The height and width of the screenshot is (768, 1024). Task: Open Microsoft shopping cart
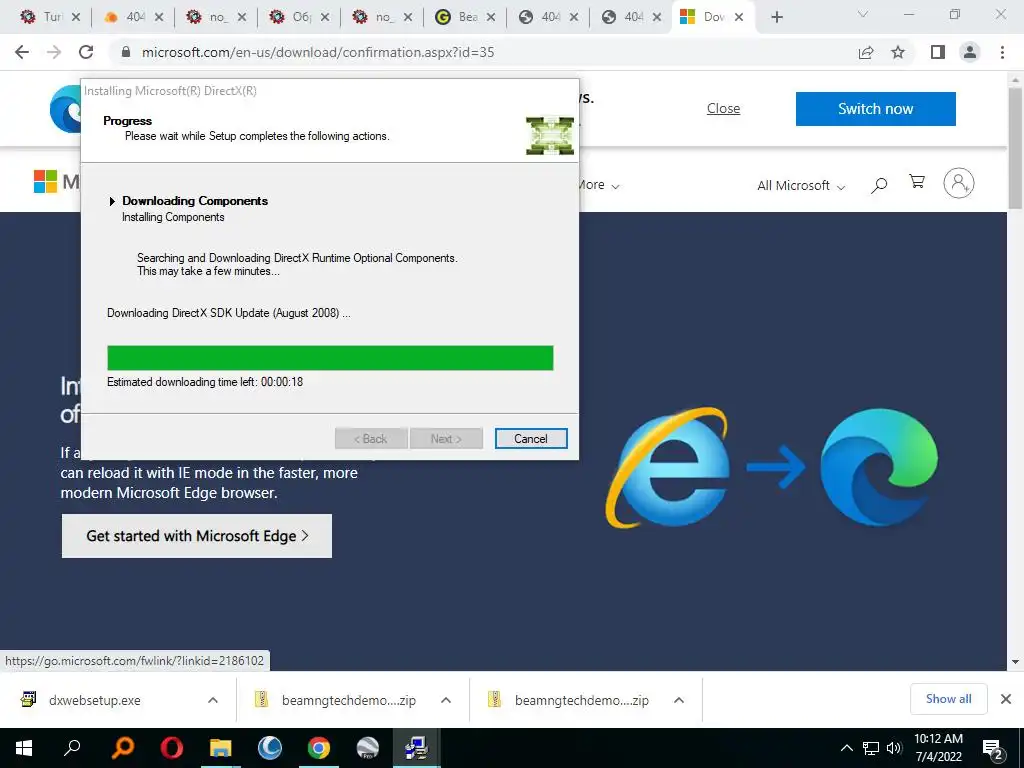click(917, 182)
